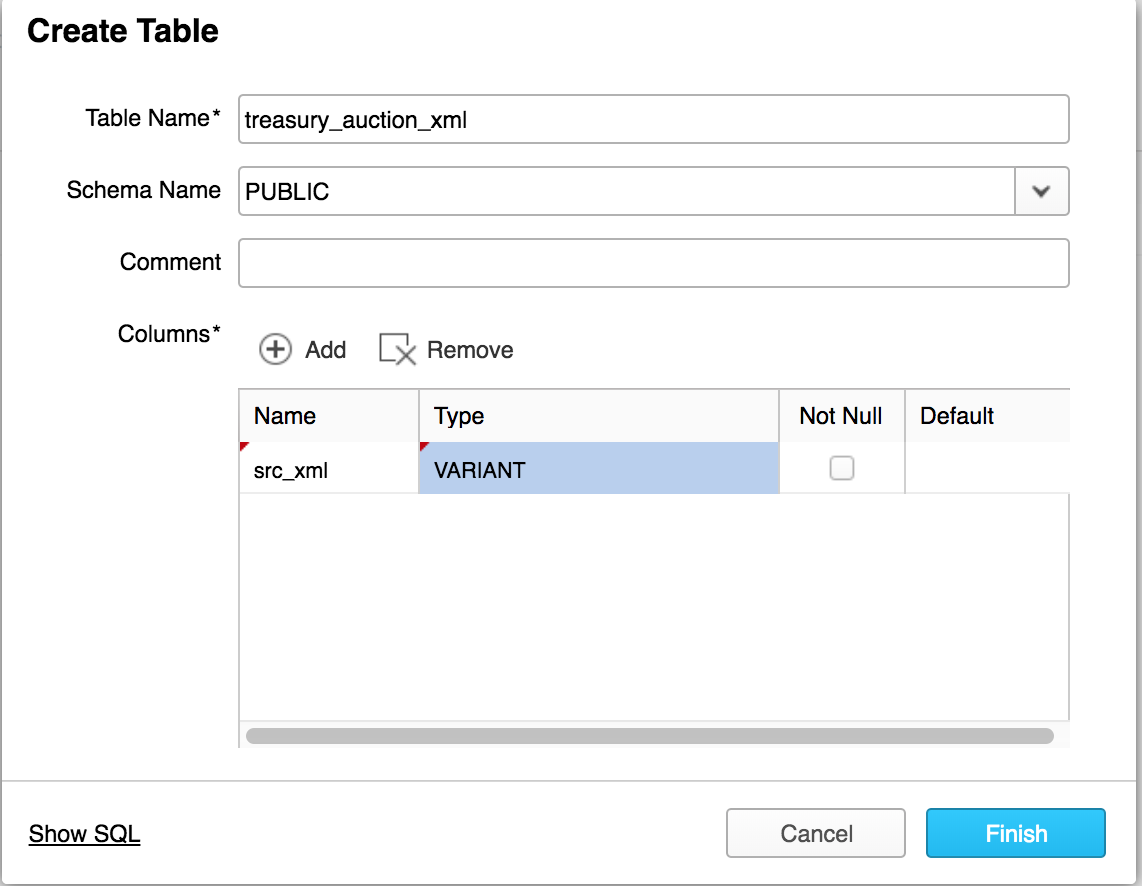The width and height of the screenshot is (1142, 886).
Task: Click the Remove label text
Action: click(469, 350)
